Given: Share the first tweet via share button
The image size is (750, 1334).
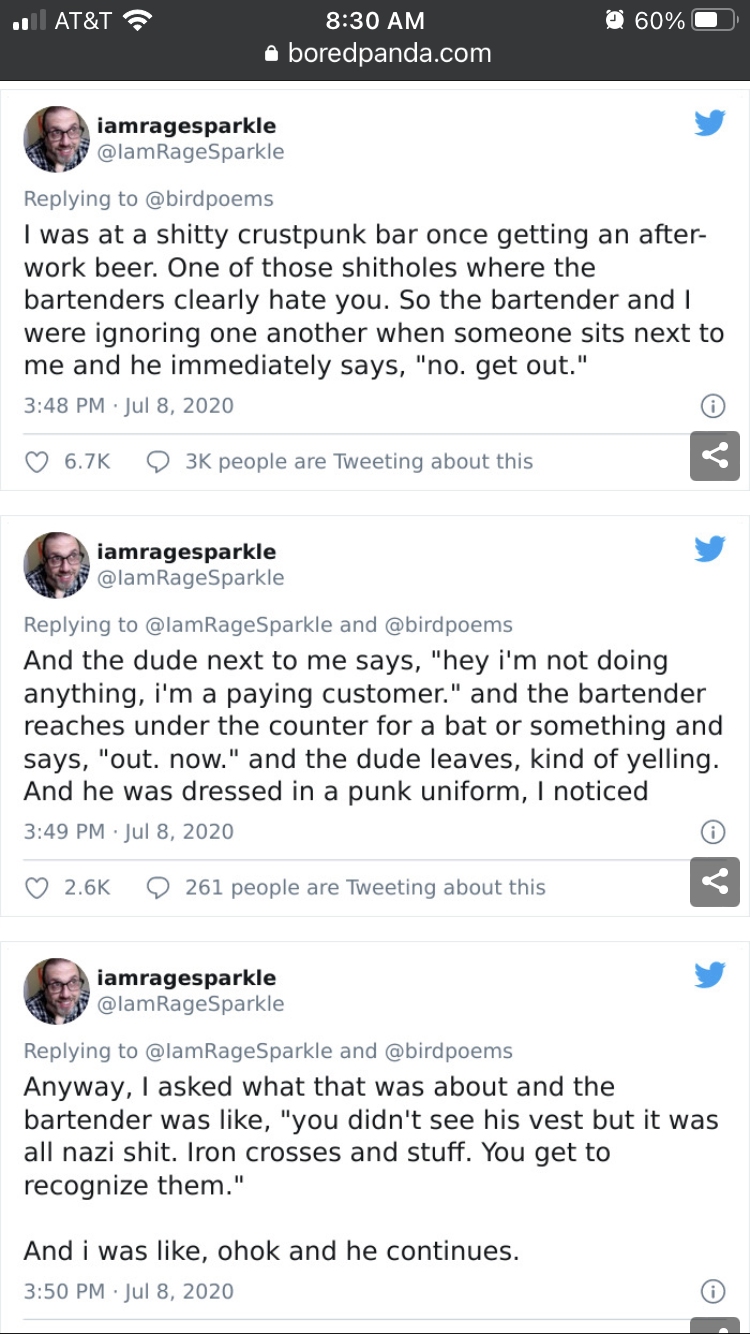Looking at the screenshot, I should (714, 456).
